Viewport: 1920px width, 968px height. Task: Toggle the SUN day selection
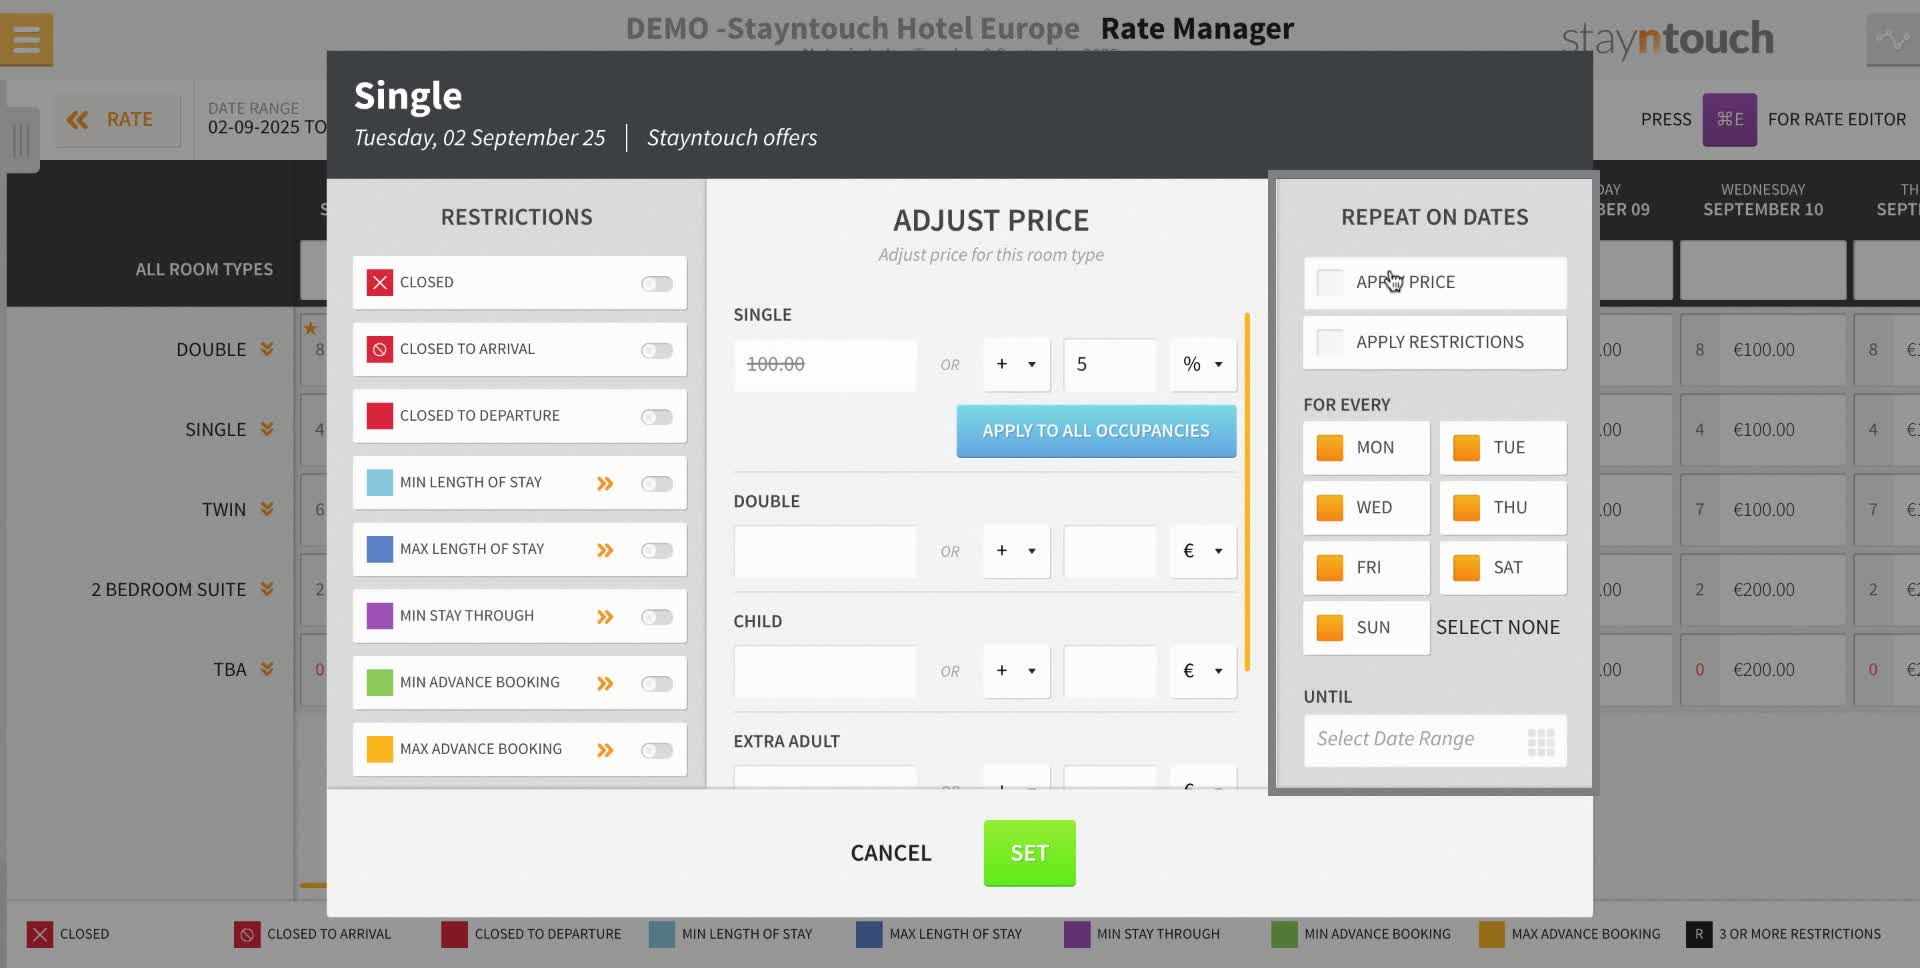pyautogui.click(x=1366, y=628)
